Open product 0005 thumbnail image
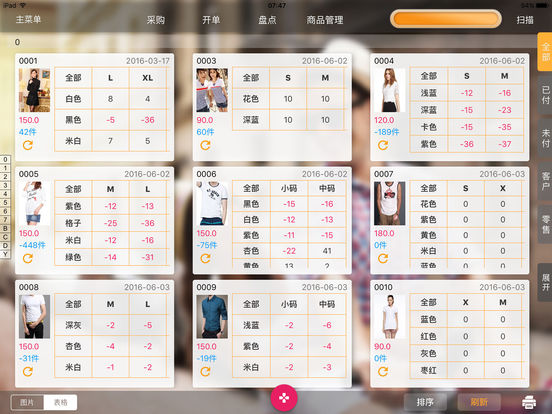This screenshot has width=552, height=414. tap(34, 203)
